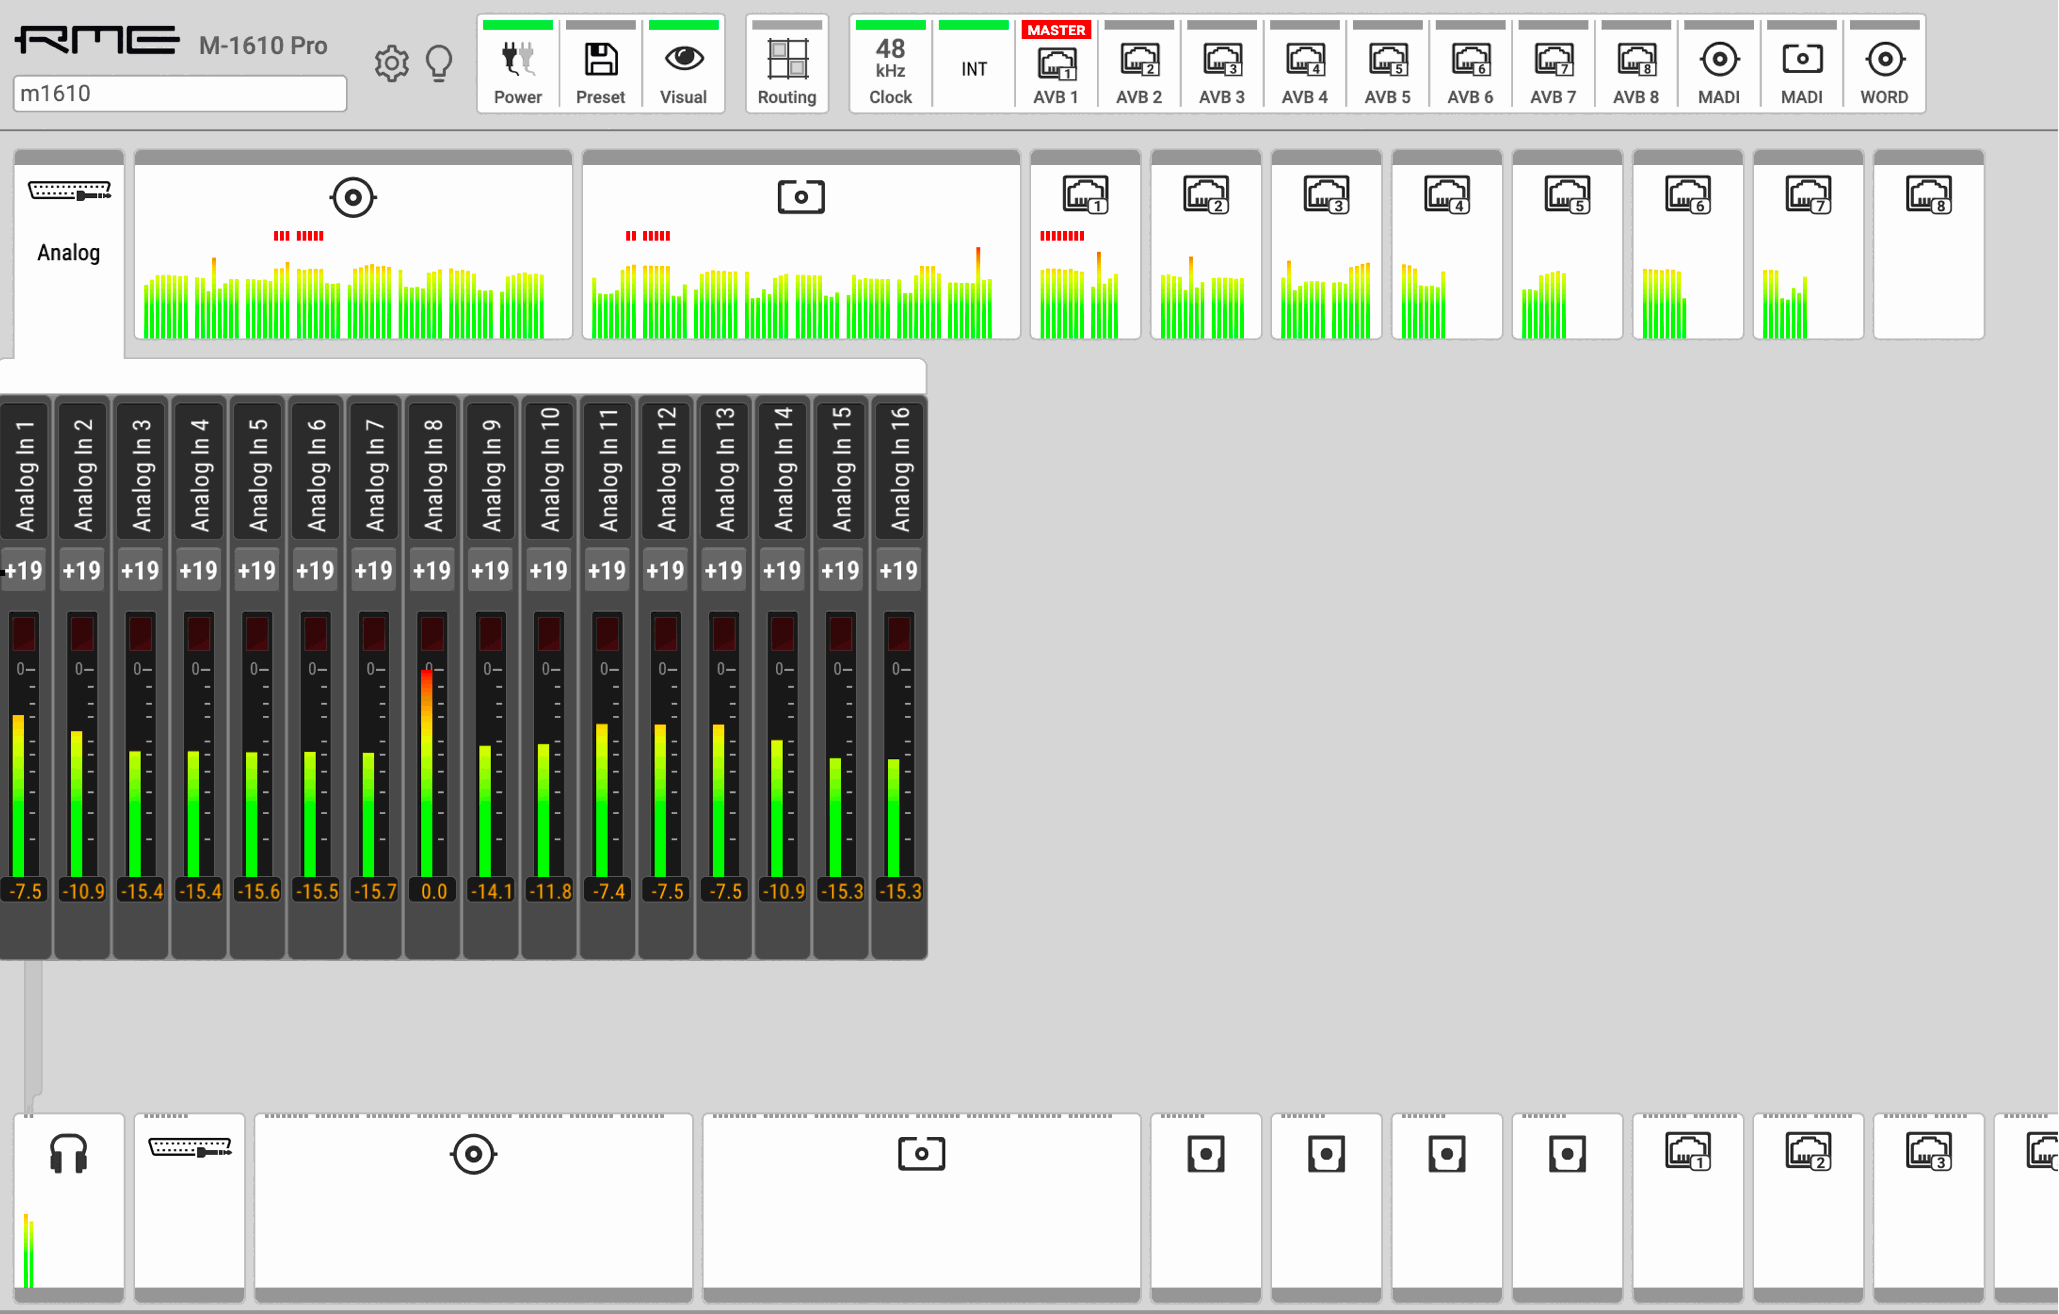Select the Analog In 16 channel label
Viewport: 2059px width, 1314px height.
pyautogui.click(x=899, y=468)
